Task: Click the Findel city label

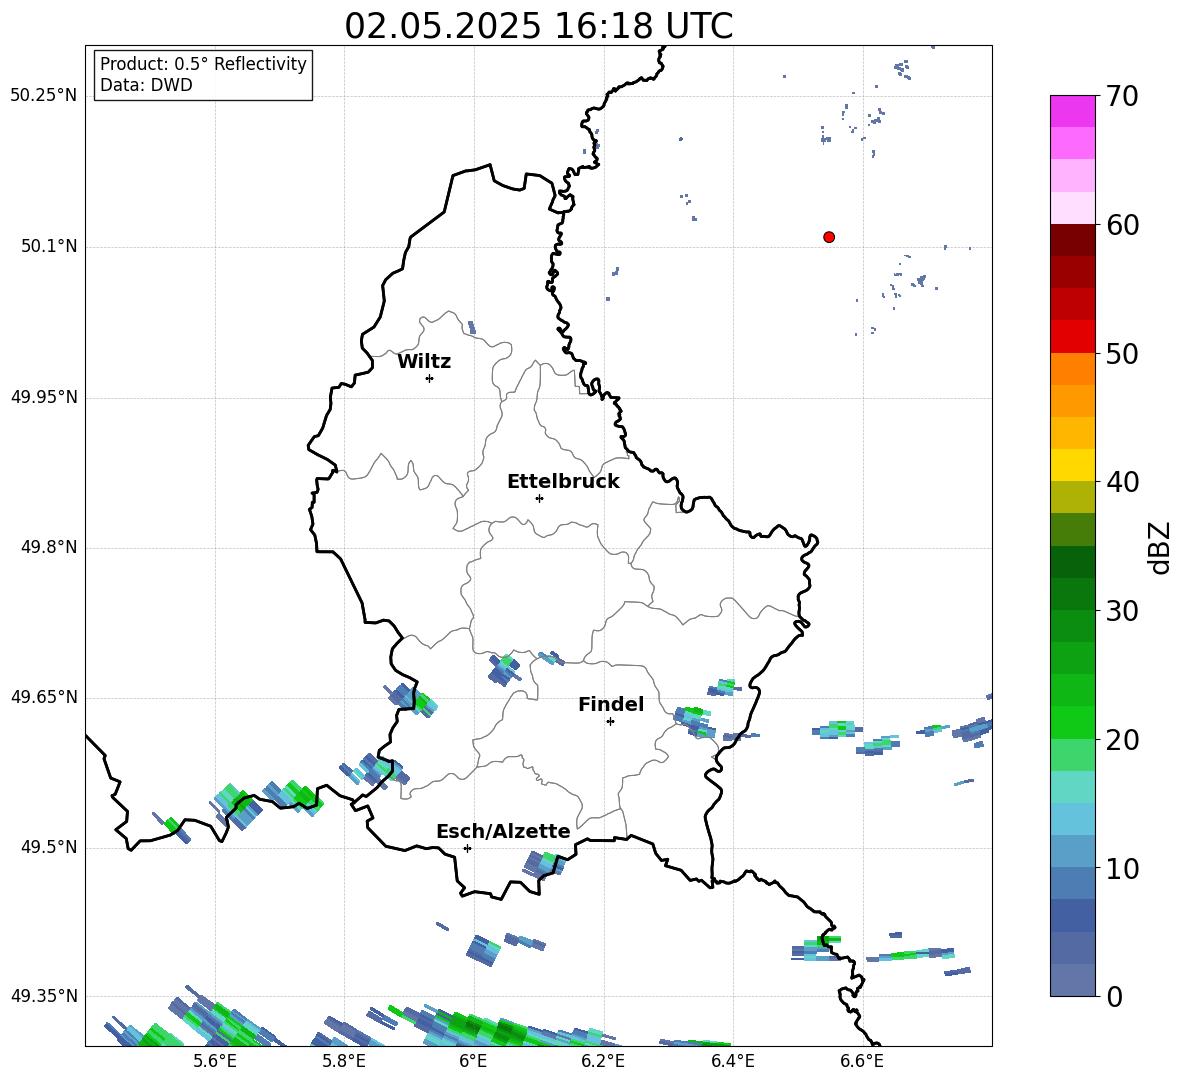Action: 611,704
